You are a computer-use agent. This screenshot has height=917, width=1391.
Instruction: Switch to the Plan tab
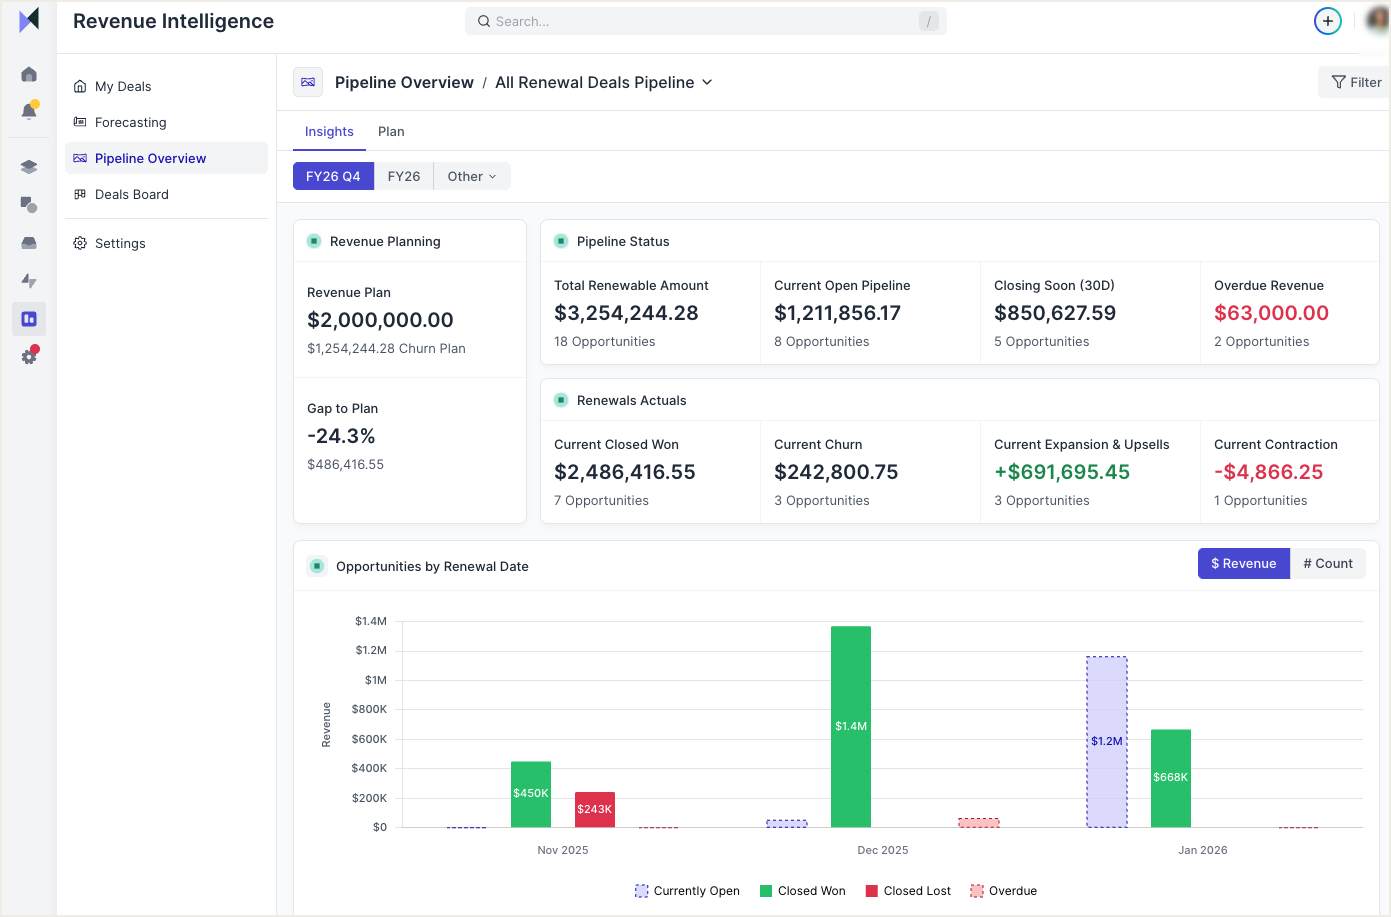(x=391, y=132)
